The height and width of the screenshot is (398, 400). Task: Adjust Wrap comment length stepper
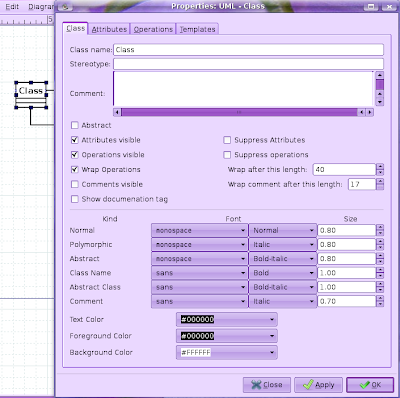[380, 184]
